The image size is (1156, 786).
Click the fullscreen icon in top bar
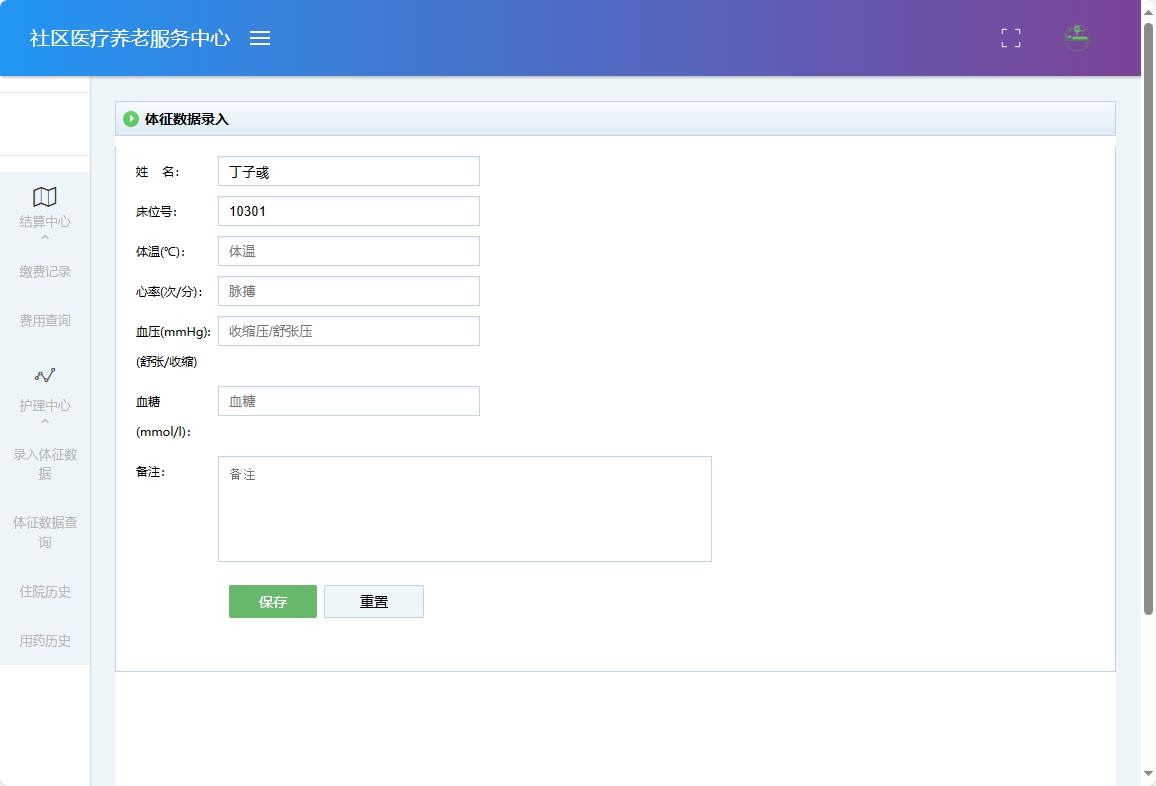coord(1010,38)
